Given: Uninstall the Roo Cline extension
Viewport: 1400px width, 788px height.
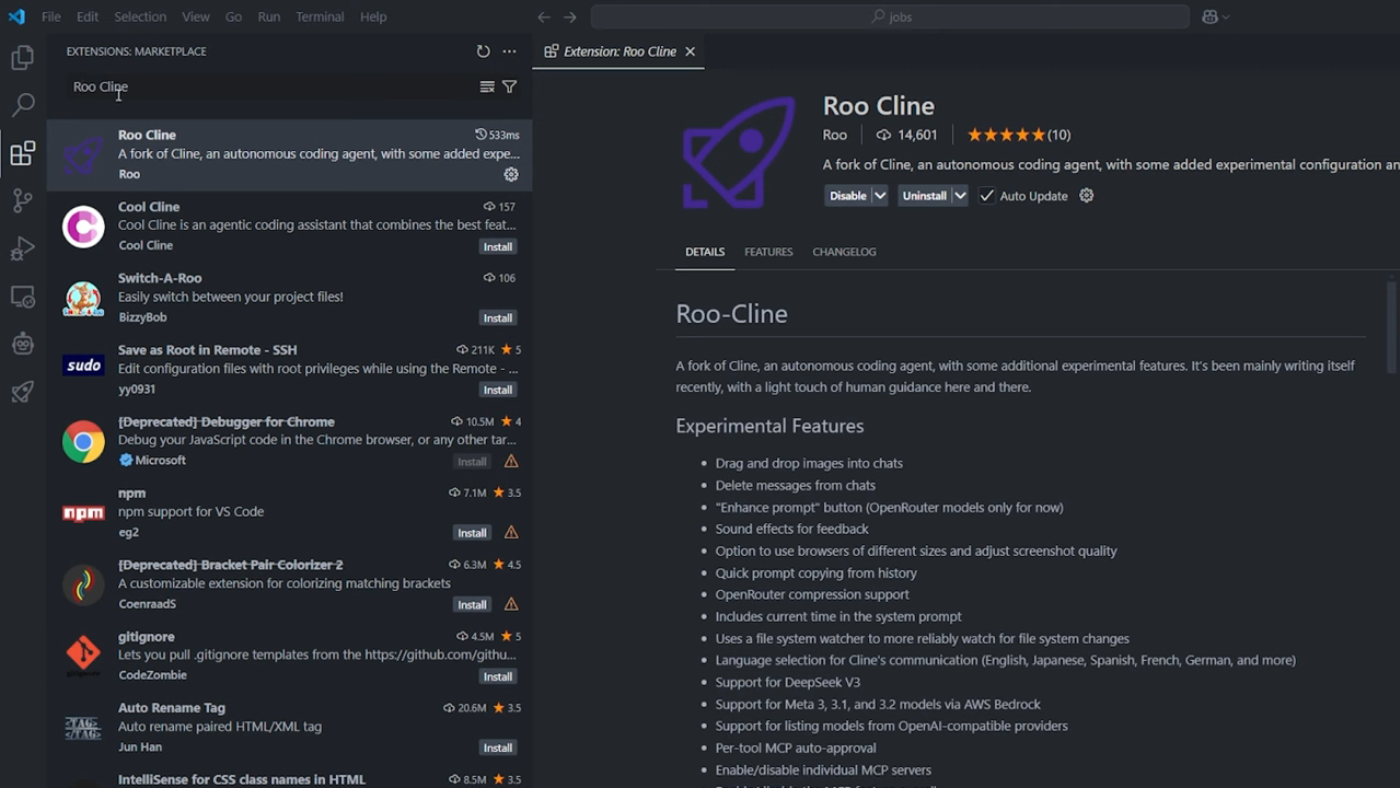Looking at the screenshot, I should point(924,196).
